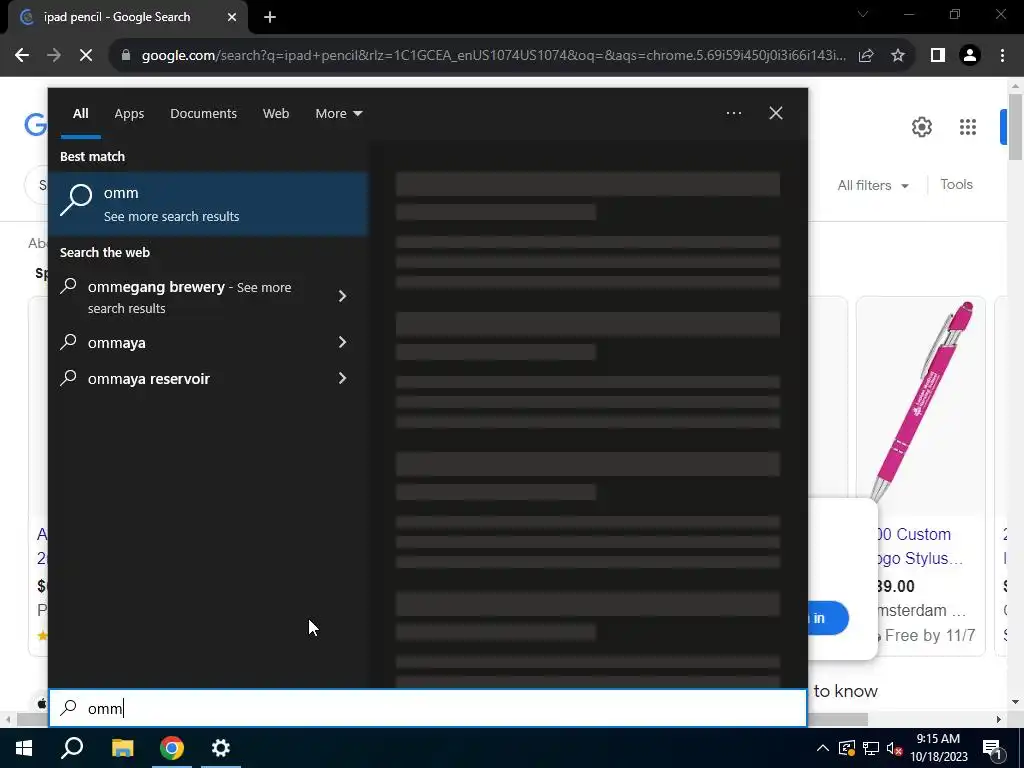Select the ommaya reservoir suggestion
Screen dimensions: 1024x768
pyautogui.click(x=189, y=379)
